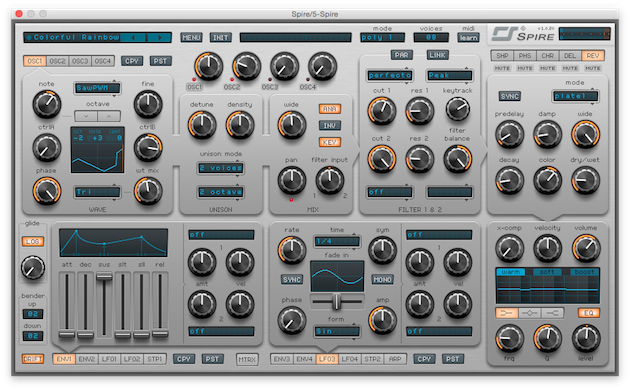630x390 pixels.
Task: Click the filter LINK button
Action: coord(437,55)
